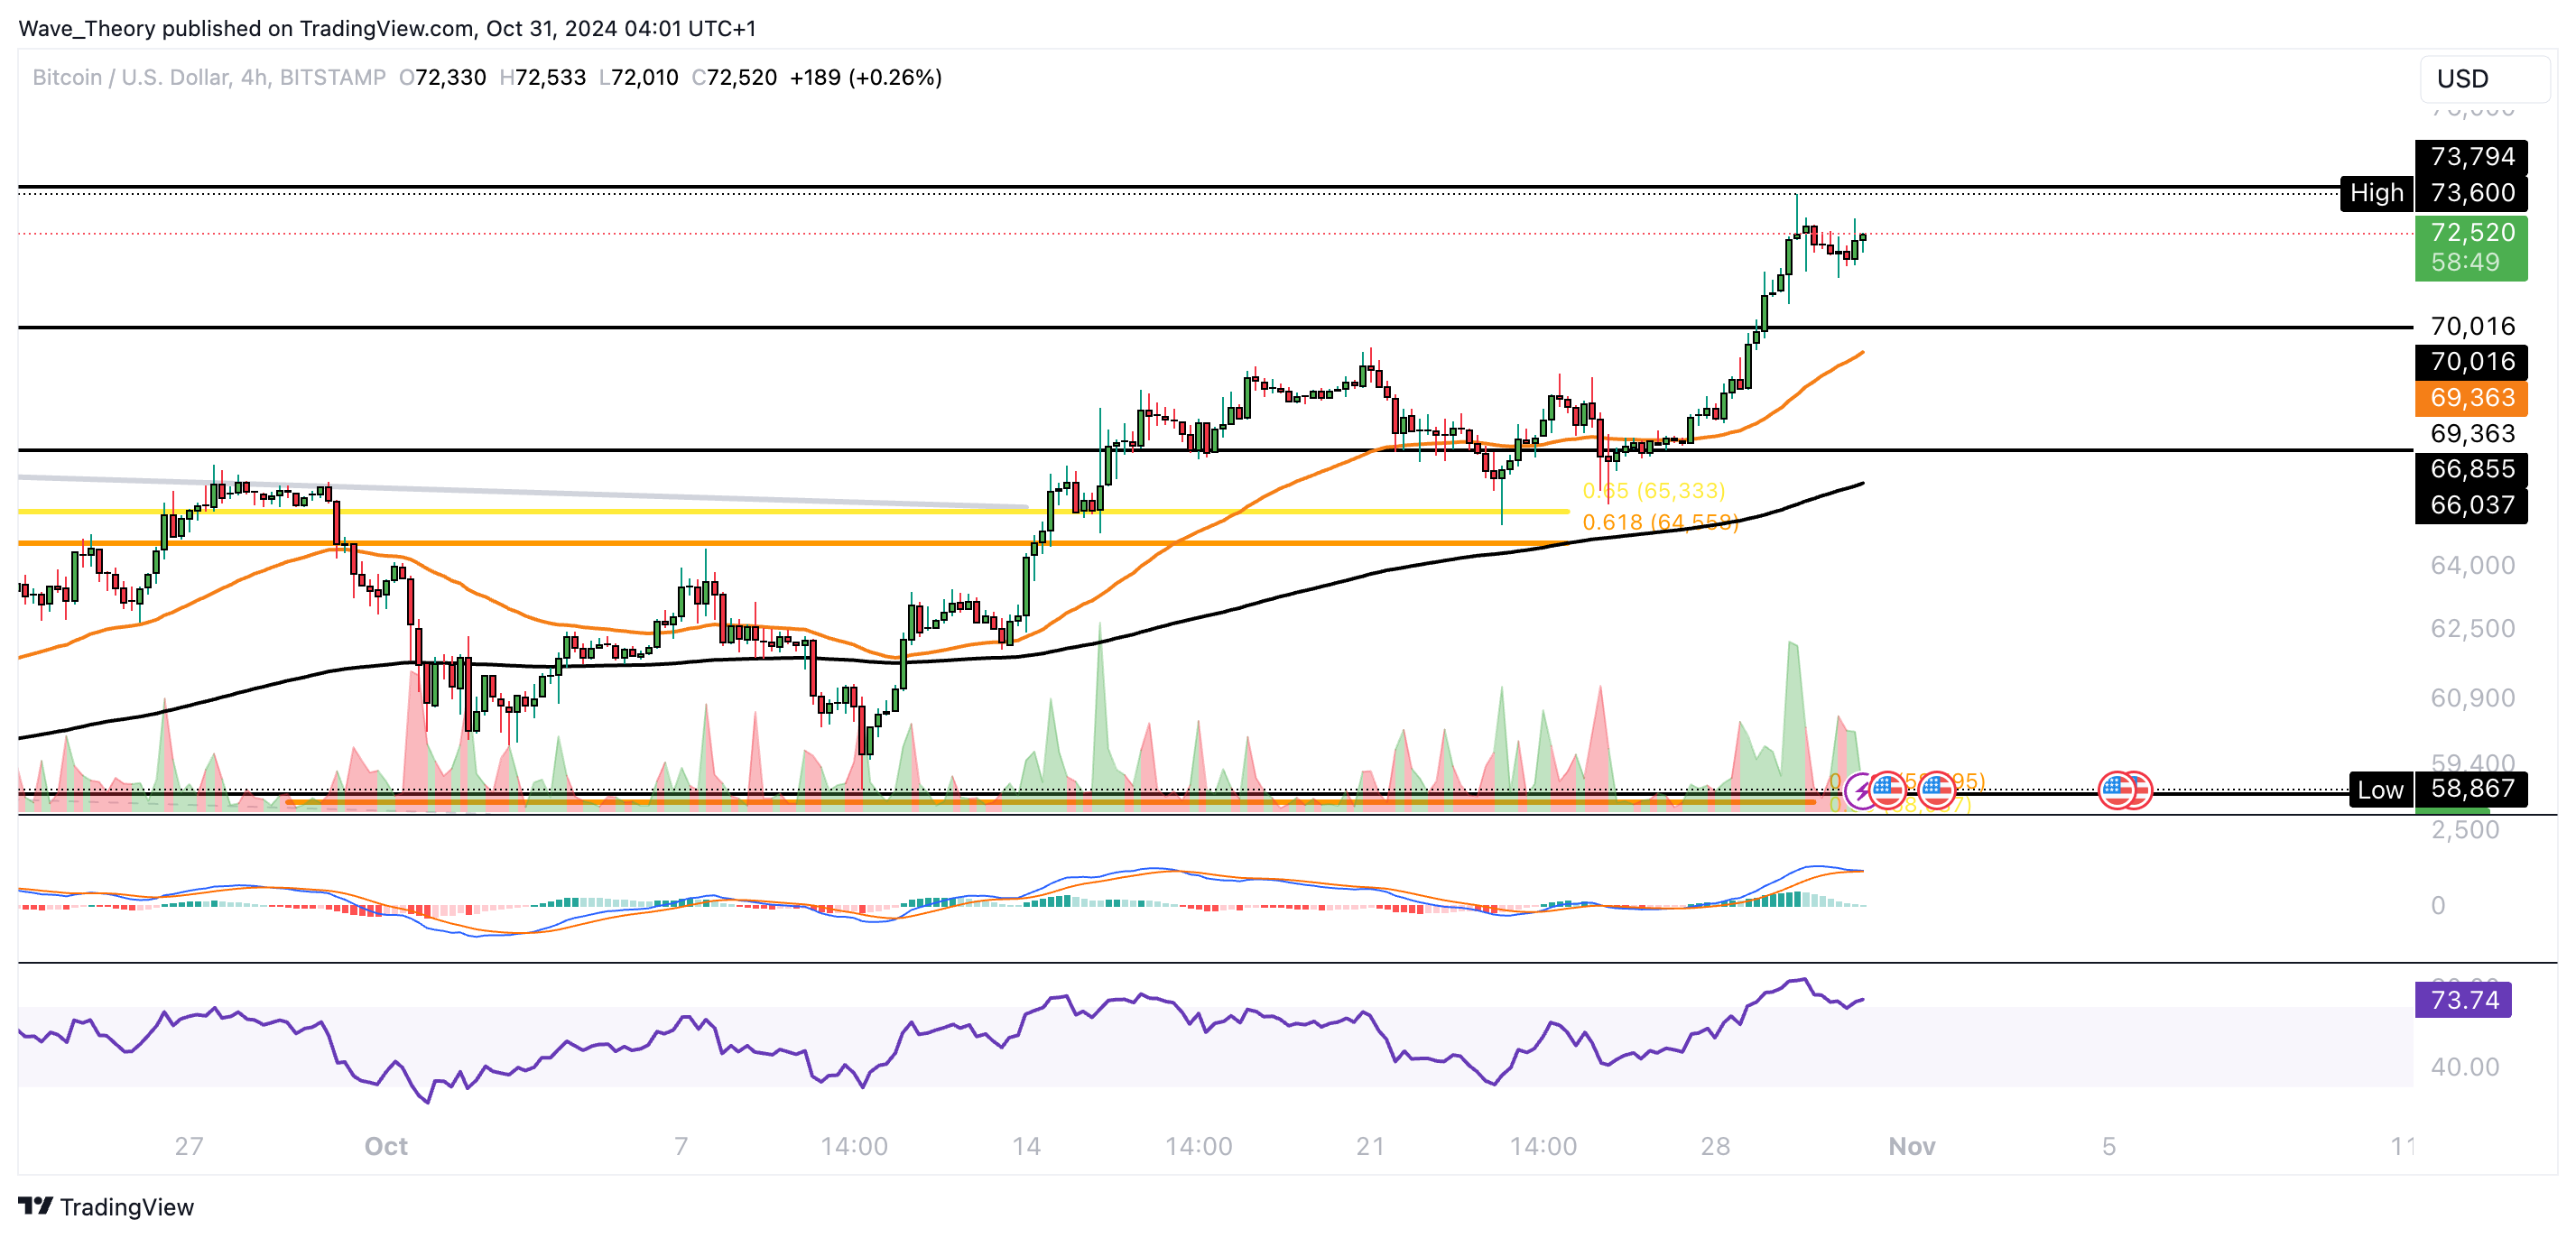Click the purple lightning event icon
The width and height of the screenshot is (2576, 1238).
click(1860, 791)
